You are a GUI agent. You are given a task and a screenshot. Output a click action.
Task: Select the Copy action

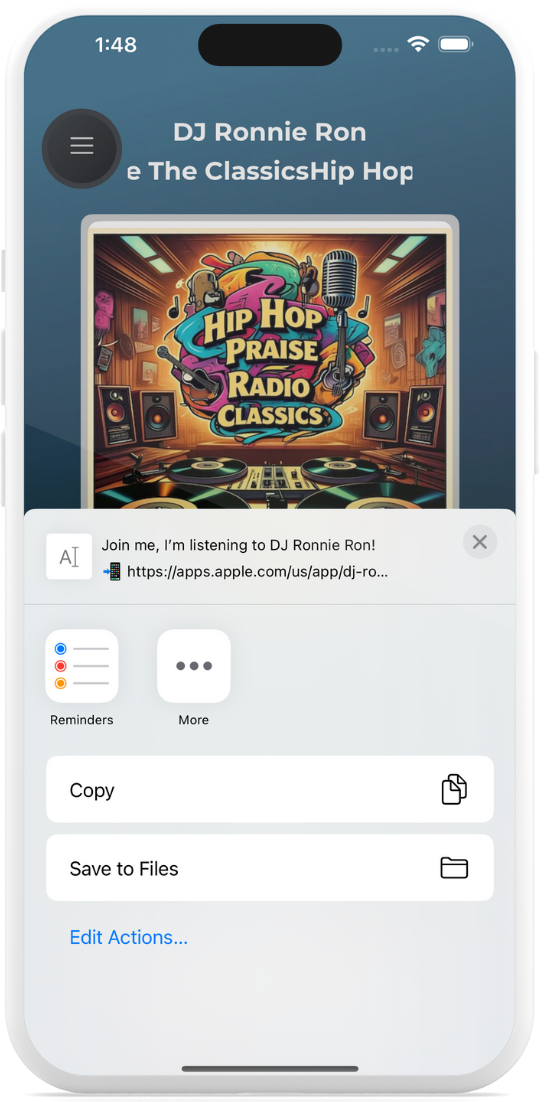tap(270, 789)
